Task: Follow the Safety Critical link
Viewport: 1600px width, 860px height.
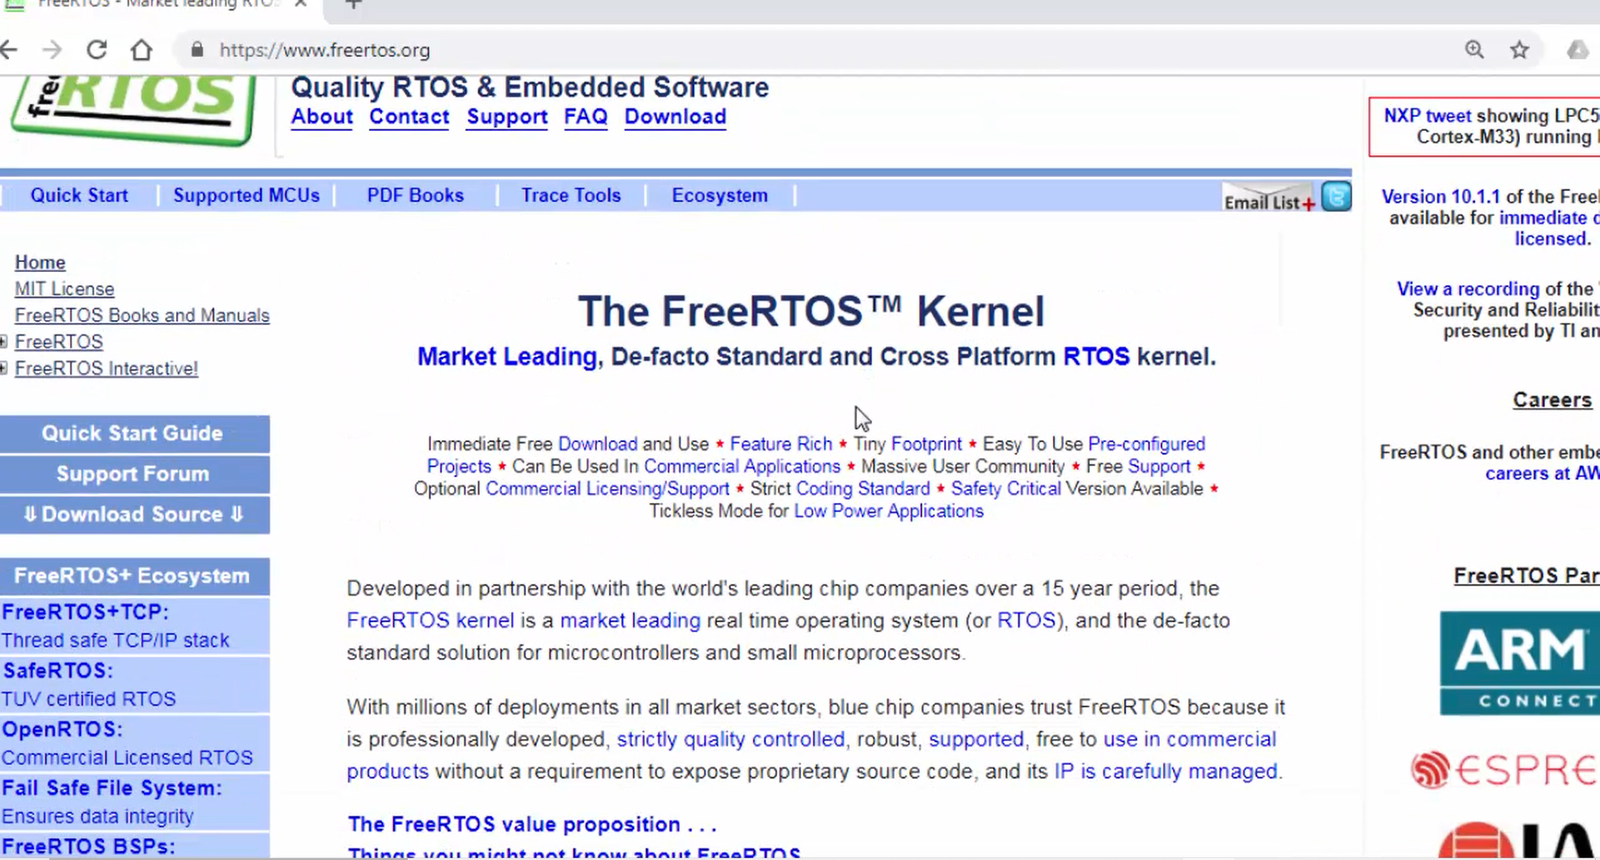Action: 1006,489
